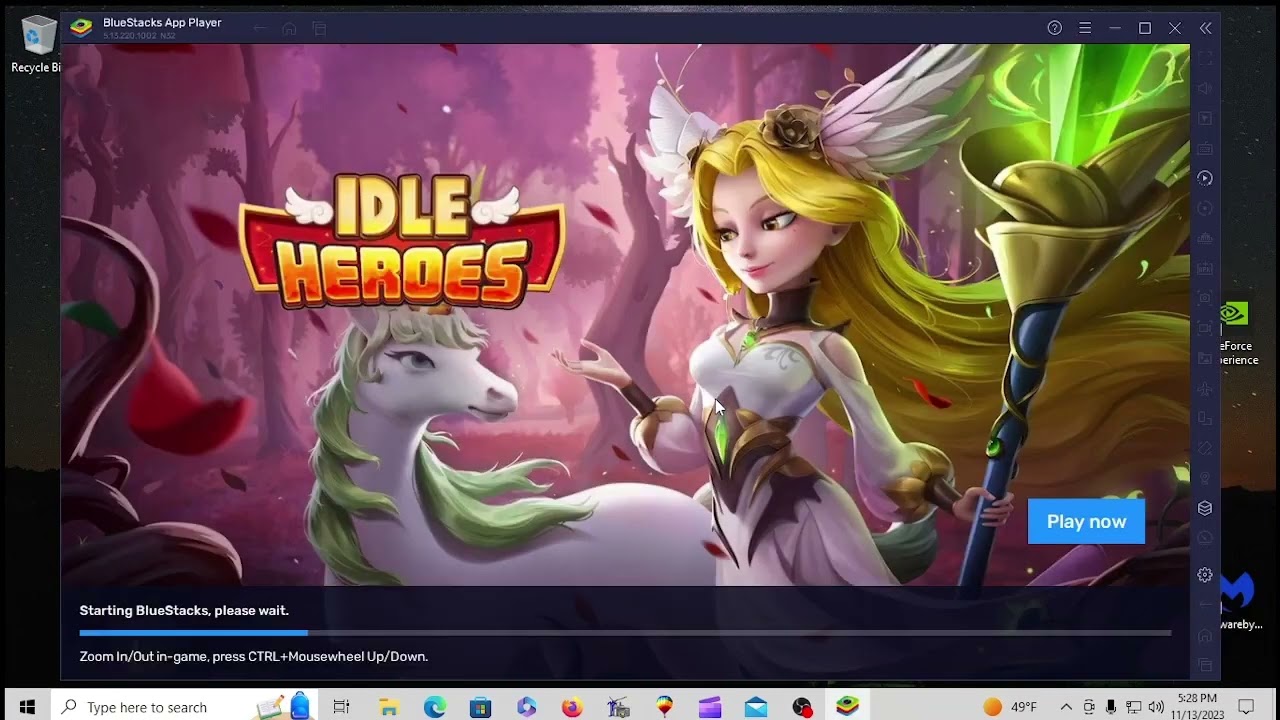Open Microsoft Store from the taskbar
This screenshot has height=720, width=1280.
point(481,707)
